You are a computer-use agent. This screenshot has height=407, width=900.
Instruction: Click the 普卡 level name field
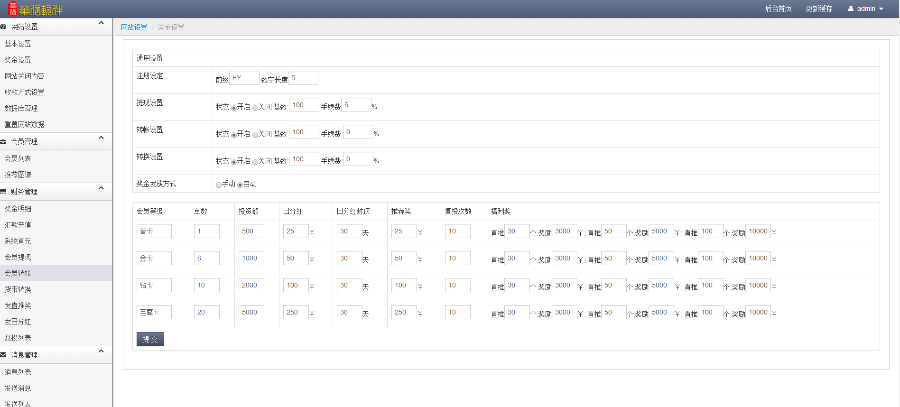pos(154,231)
